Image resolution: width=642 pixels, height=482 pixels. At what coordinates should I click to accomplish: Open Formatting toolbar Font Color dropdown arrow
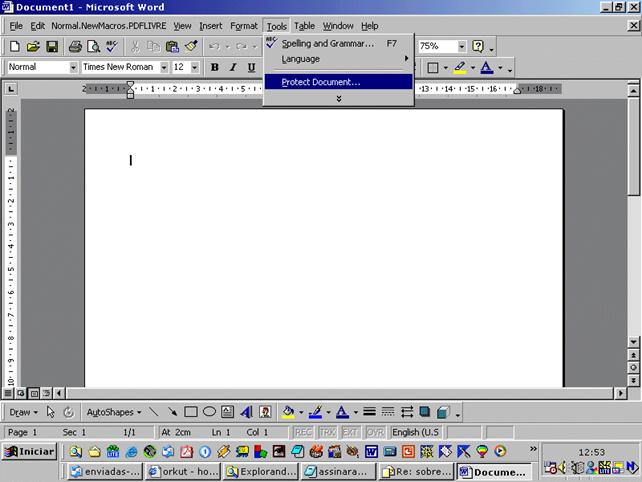point(500,68)
